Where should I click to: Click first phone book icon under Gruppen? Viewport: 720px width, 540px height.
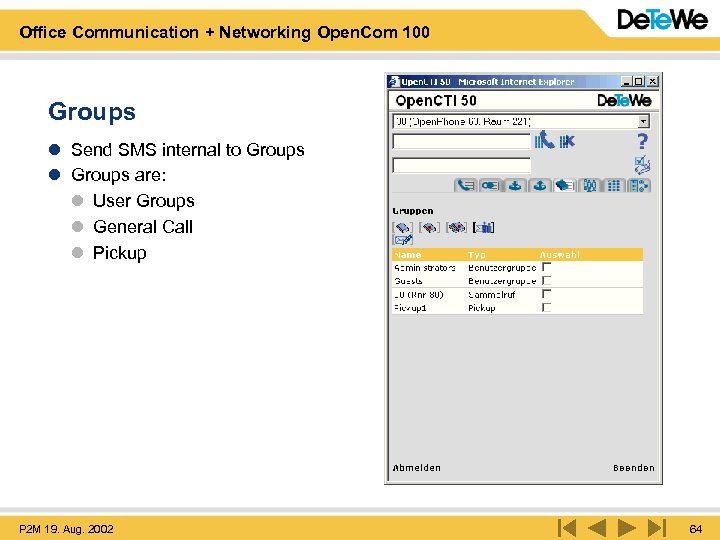point(403,227)
